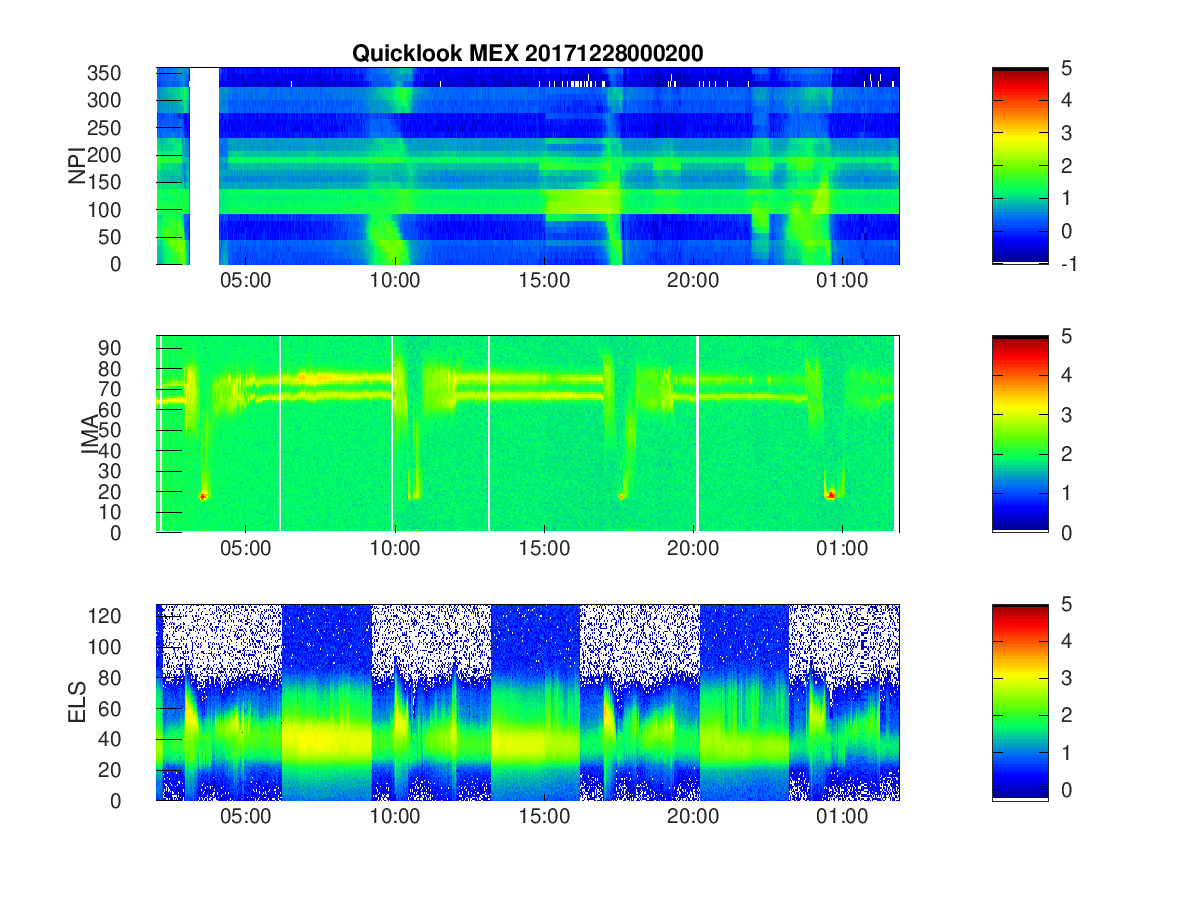This screenshot has width=1200, height=900.
Task: Click the ELS panel's color scale bar
Action: [x=1020, y=702]
